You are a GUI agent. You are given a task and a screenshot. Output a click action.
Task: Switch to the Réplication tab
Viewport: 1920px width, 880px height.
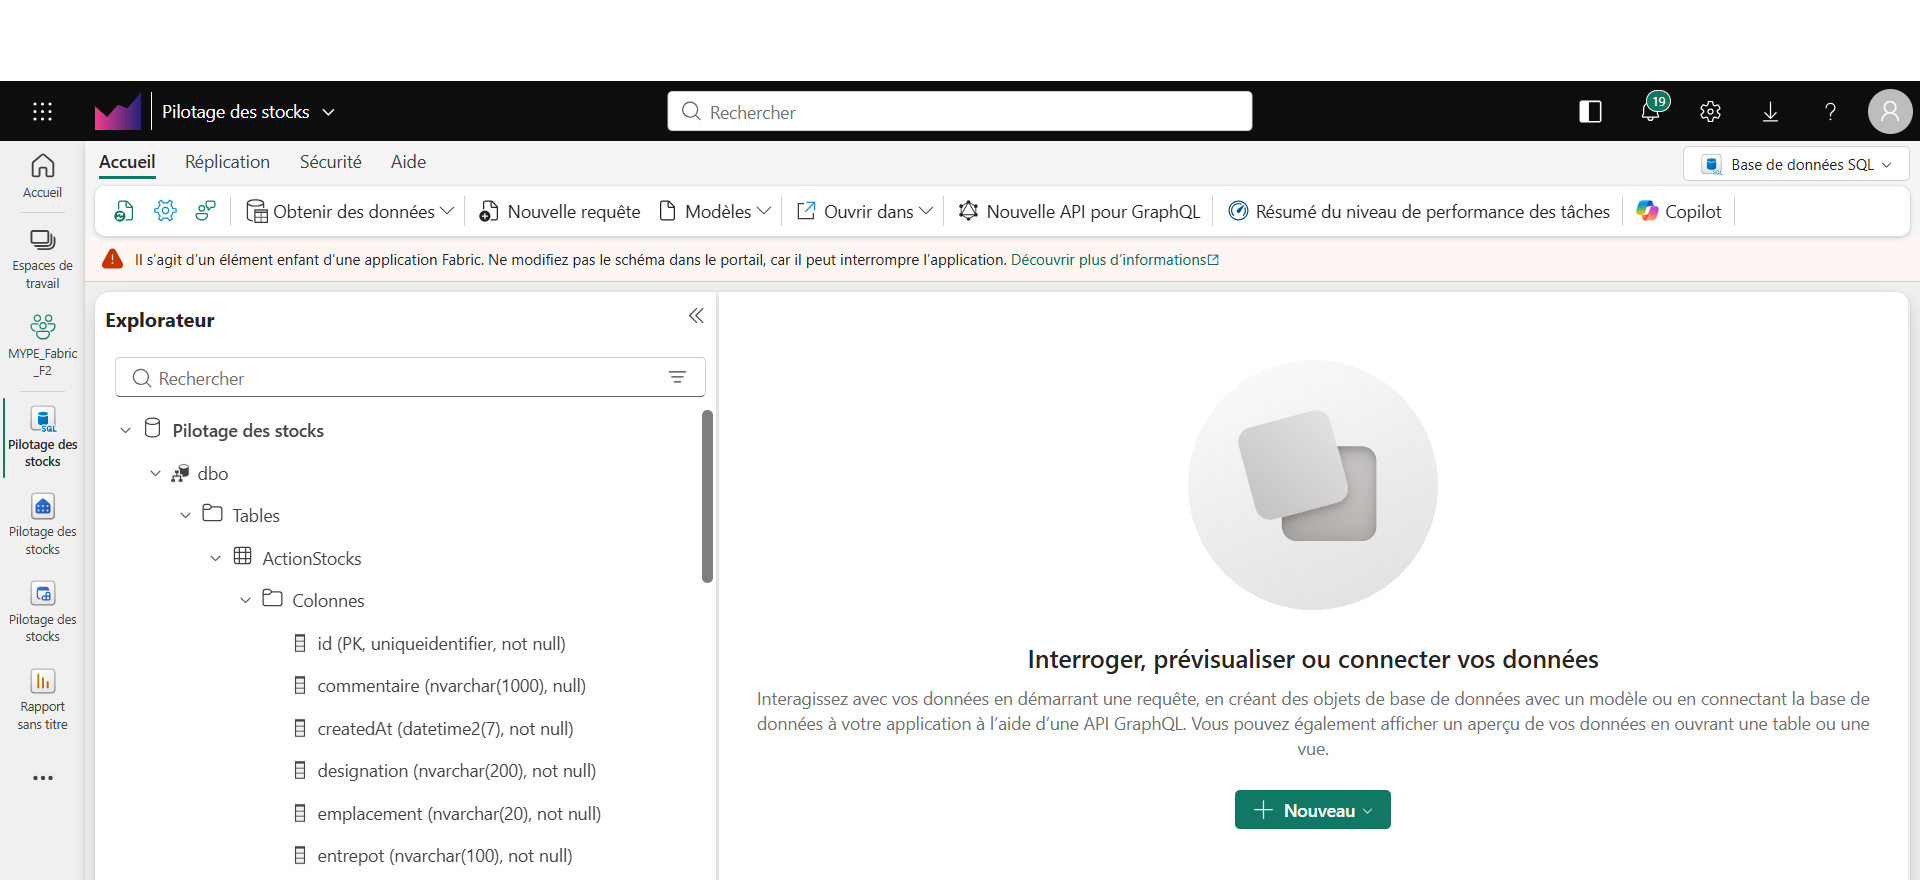point(227,162)
